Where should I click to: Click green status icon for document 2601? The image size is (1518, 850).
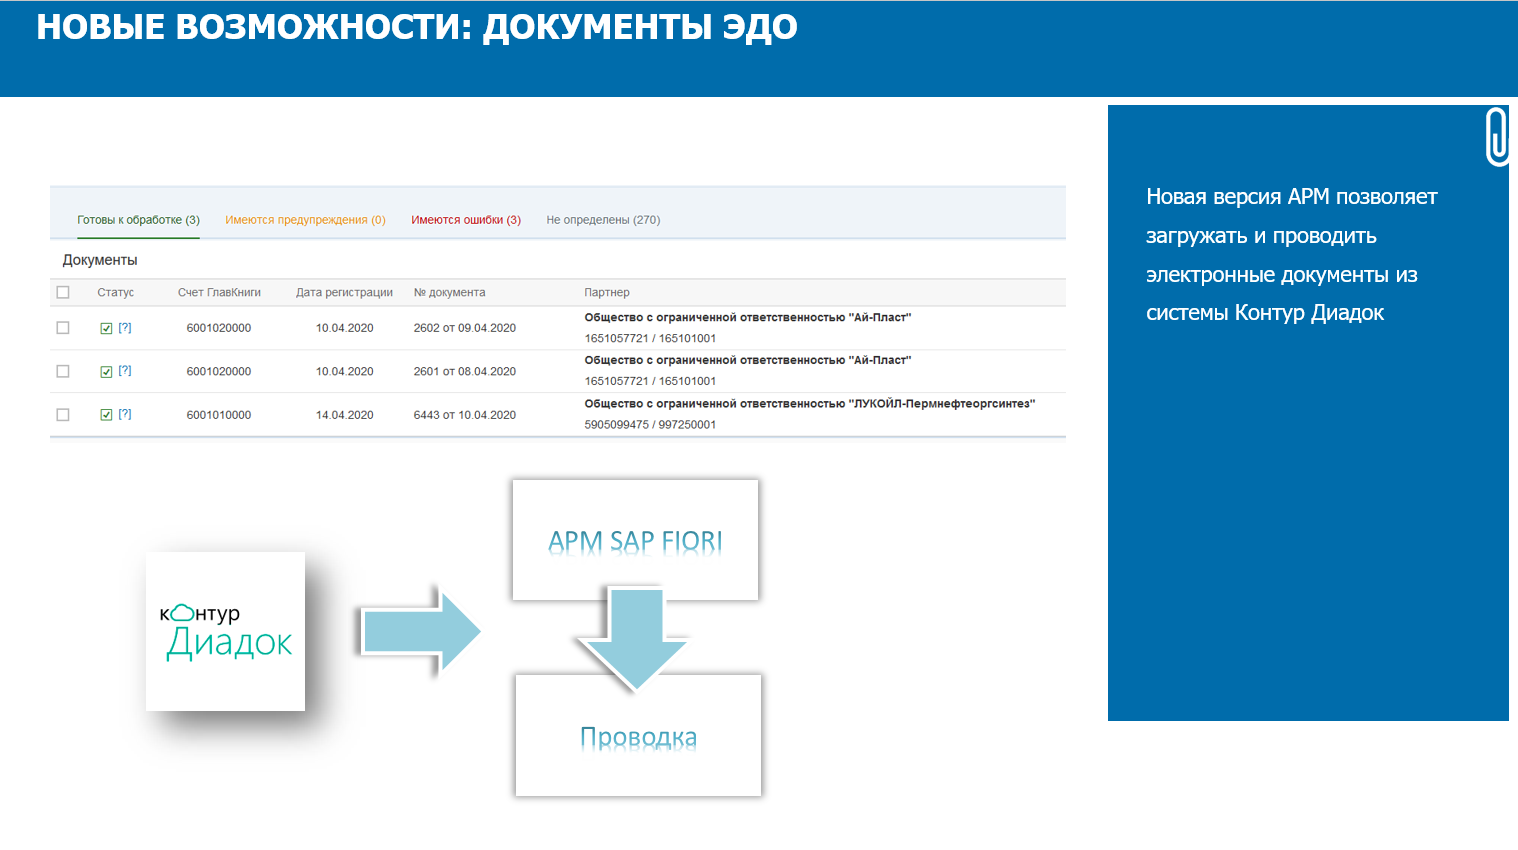pos(106,371)
